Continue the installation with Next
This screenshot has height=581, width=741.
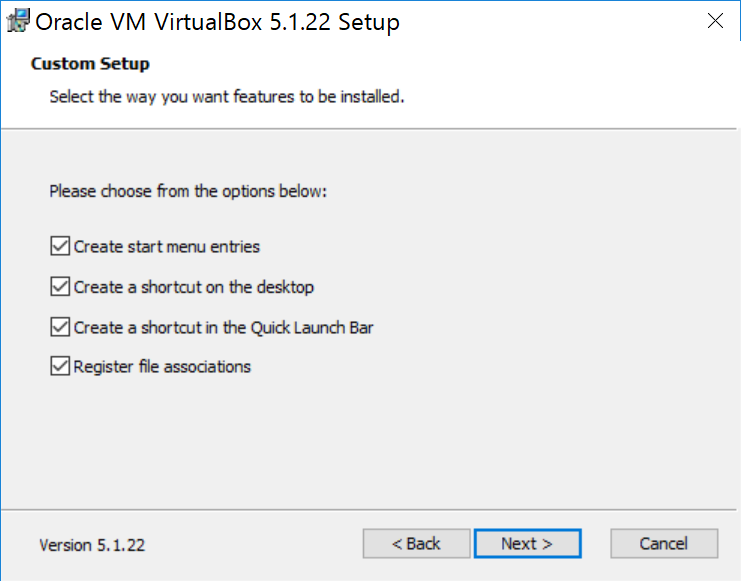coord(527,544)
